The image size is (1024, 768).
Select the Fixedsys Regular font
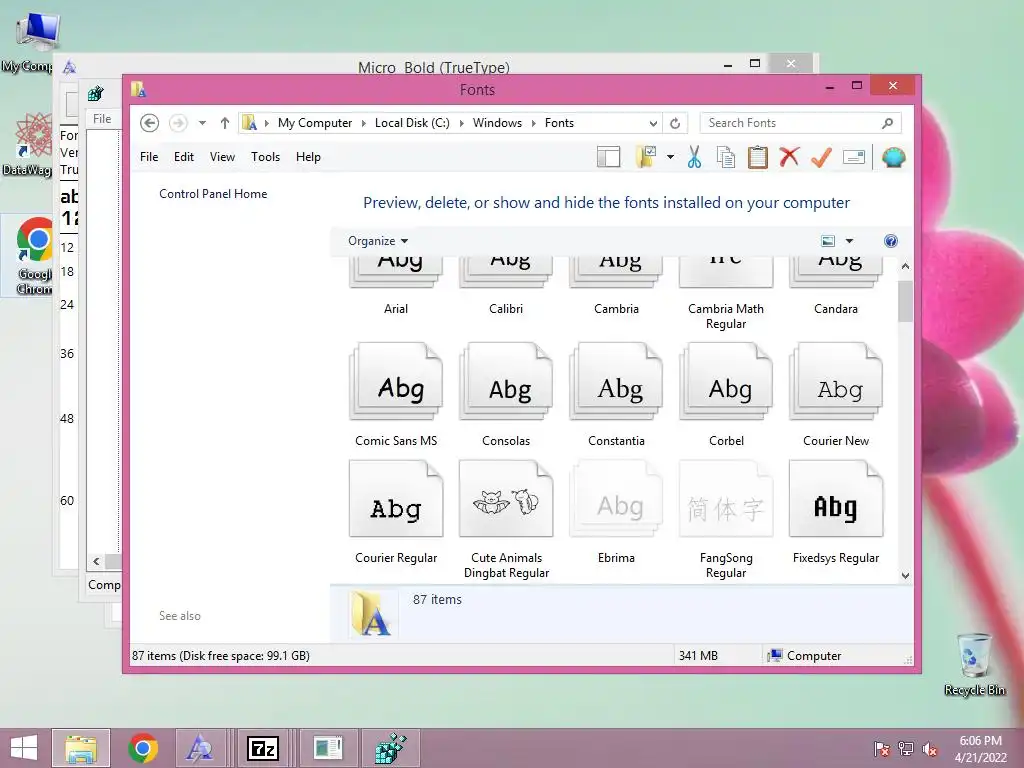[836, 513]
